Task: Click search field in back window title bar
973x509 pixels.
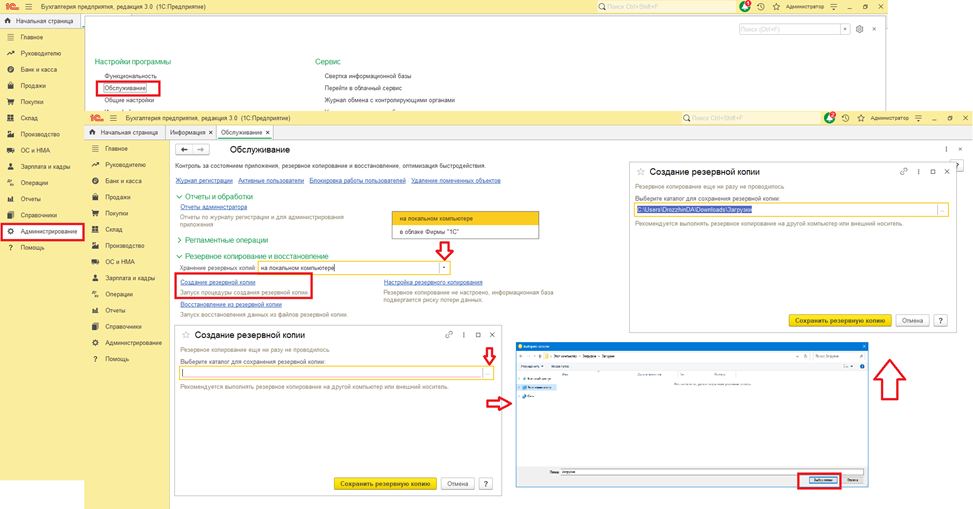Action: point(666,7)
